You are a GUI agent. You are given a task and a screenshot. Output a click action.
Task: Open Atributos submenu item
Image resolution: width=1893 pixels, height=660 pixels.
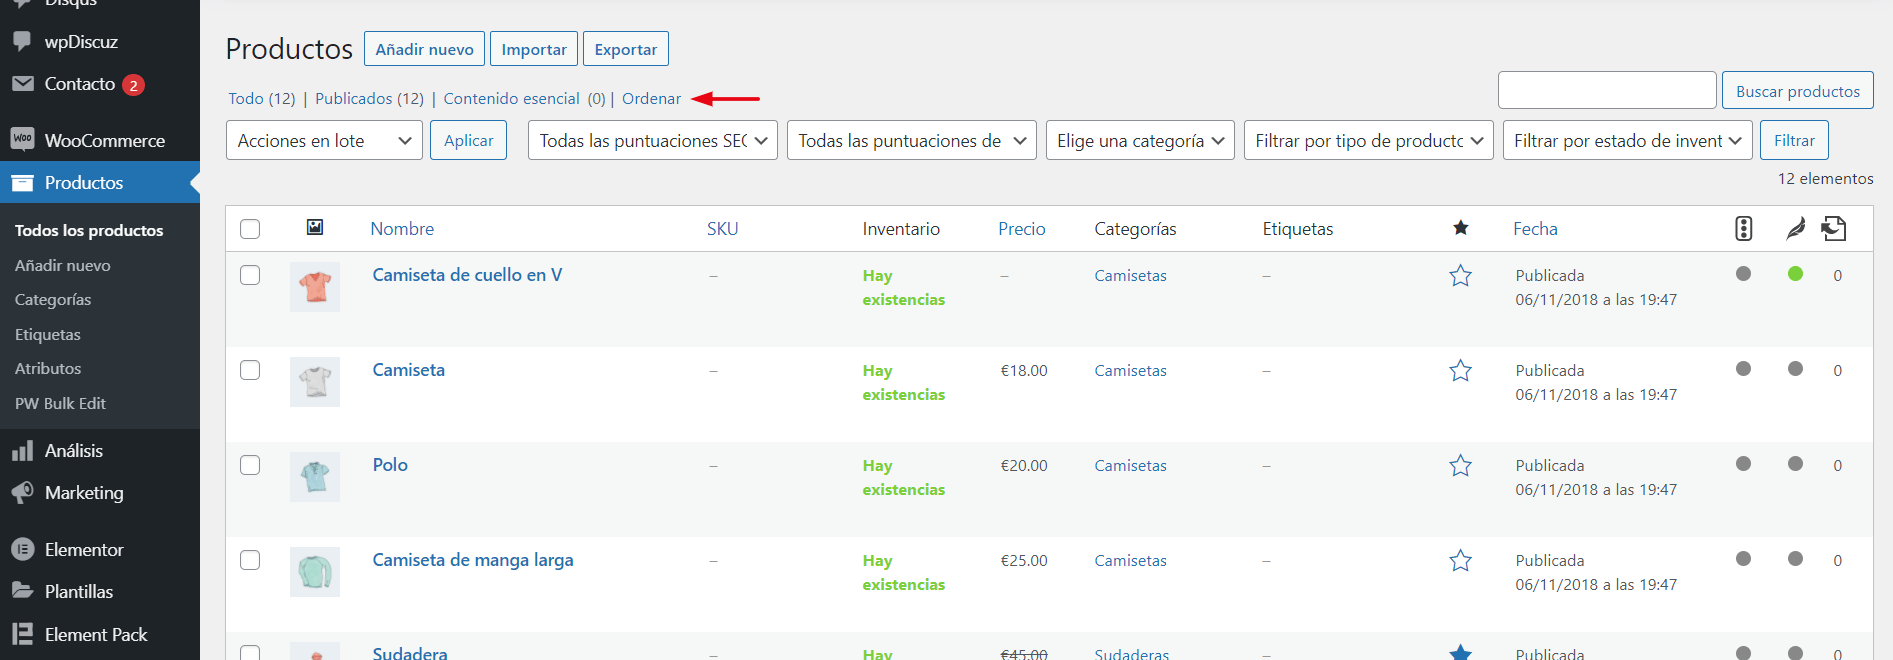[48, 369]
